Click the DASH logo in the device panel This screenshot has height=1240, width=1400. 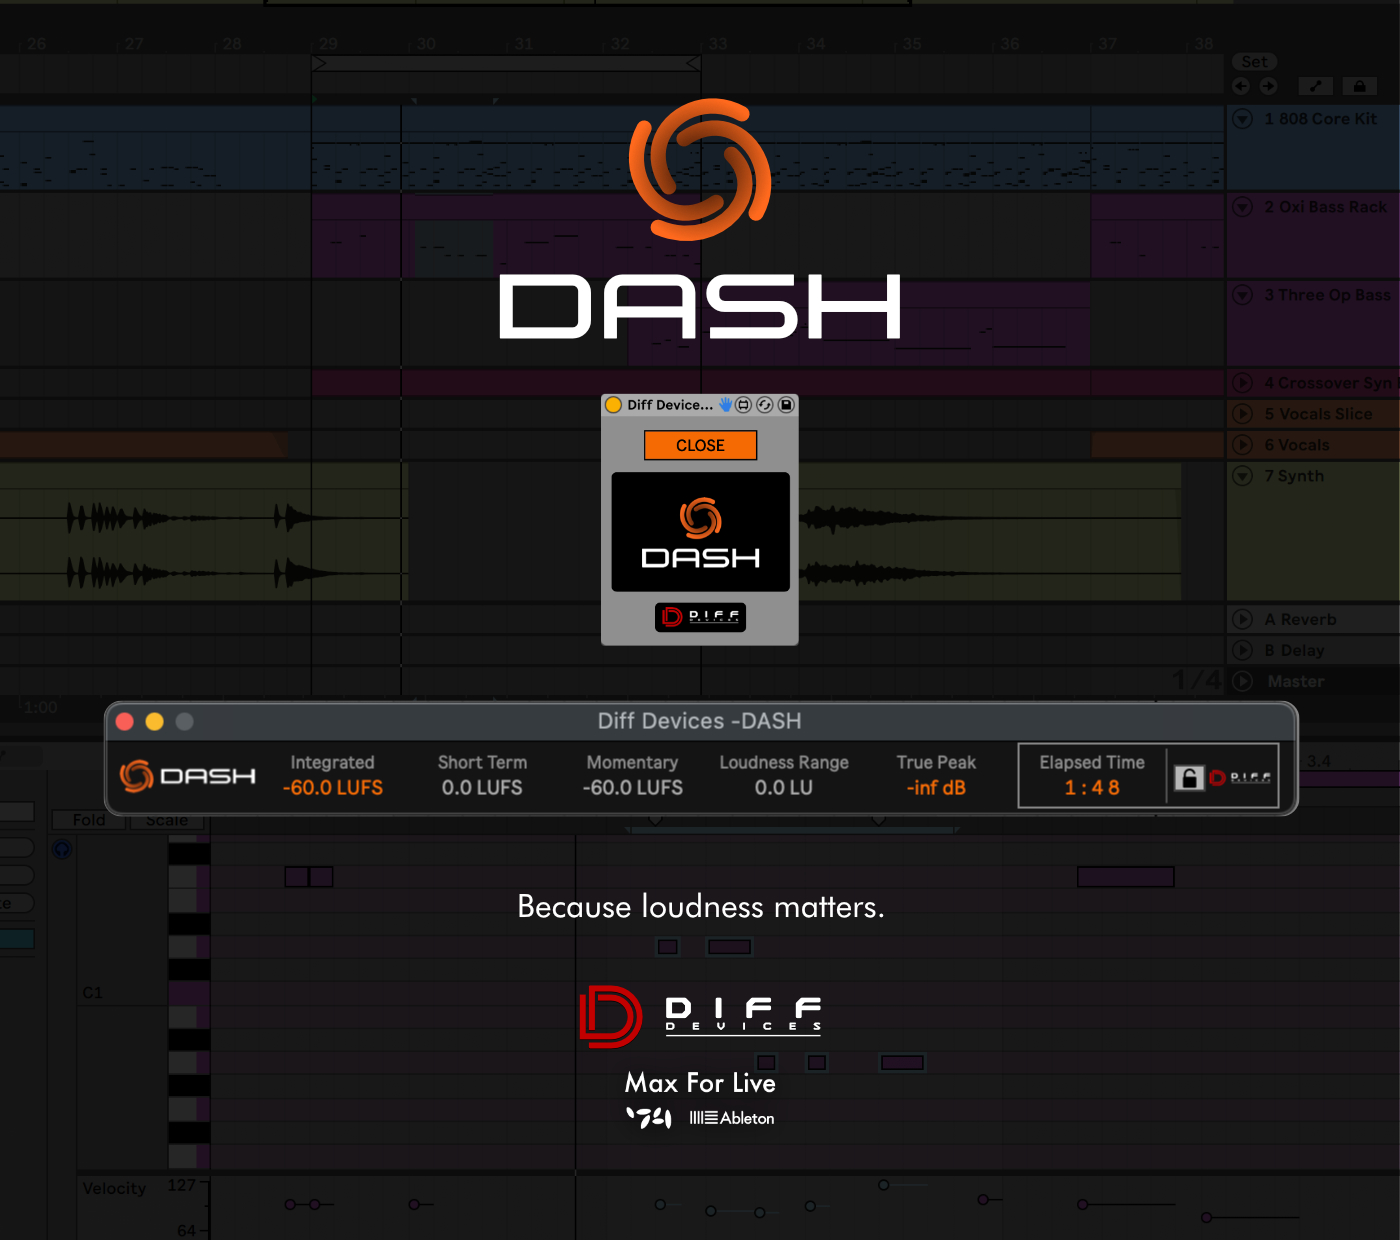pyautogui.click(x=700, y=532)
